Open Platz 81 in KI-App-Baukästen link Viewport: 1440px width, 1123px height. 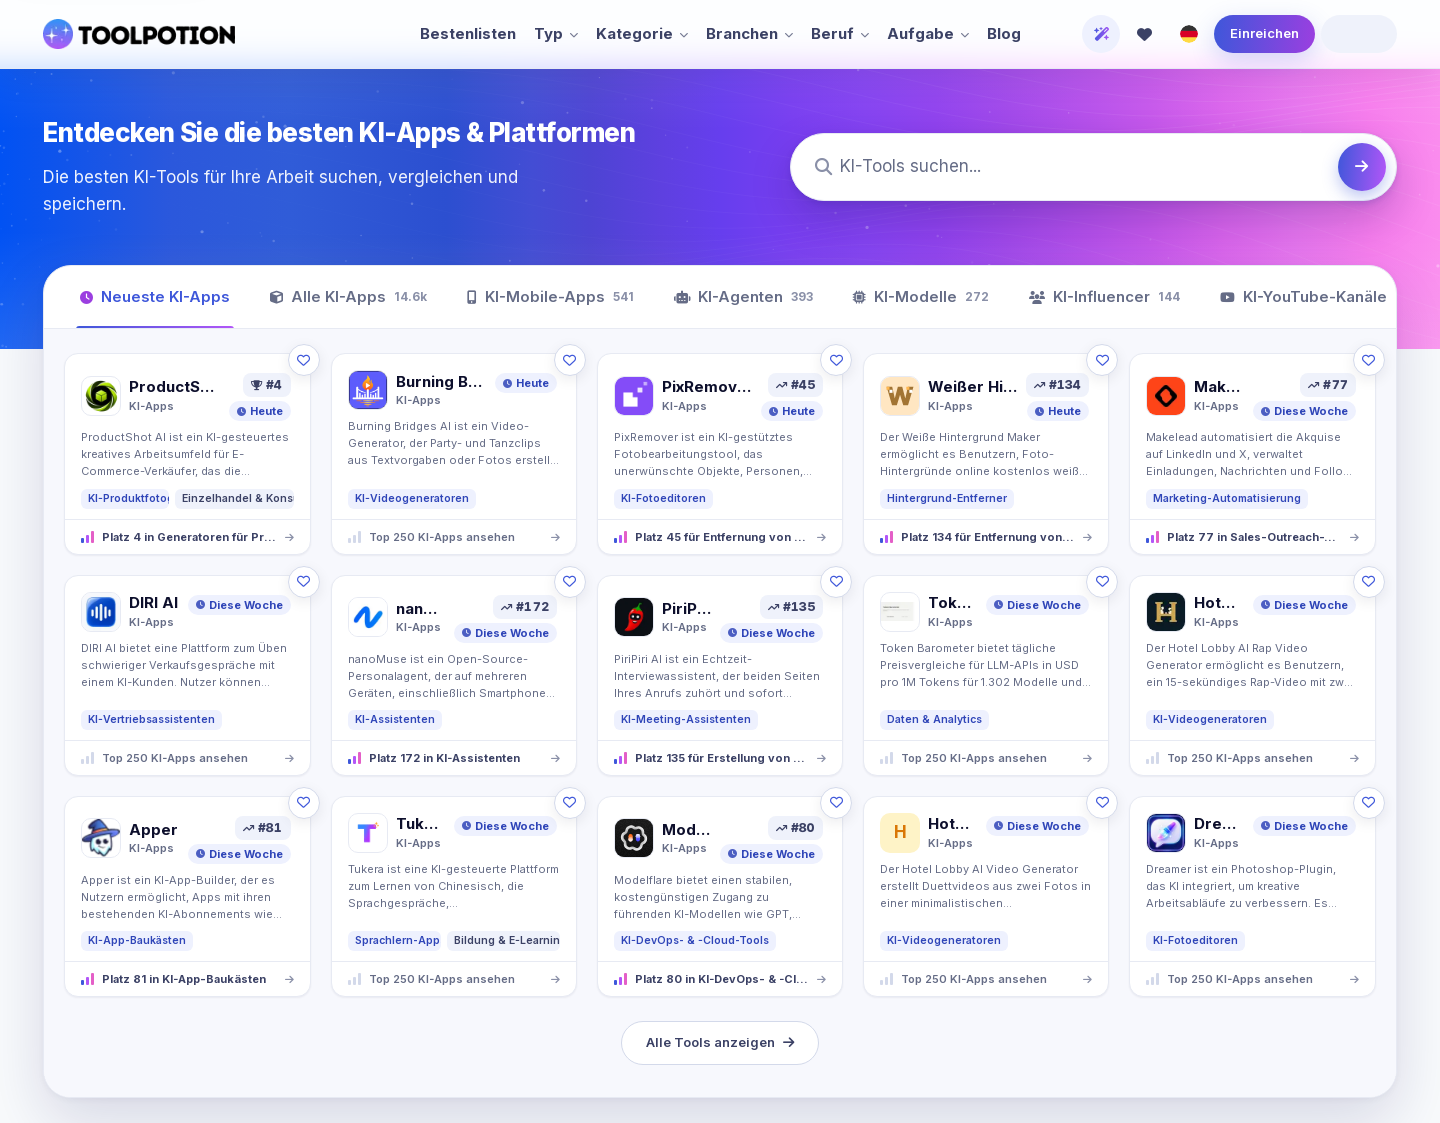[x=188, y=979]
